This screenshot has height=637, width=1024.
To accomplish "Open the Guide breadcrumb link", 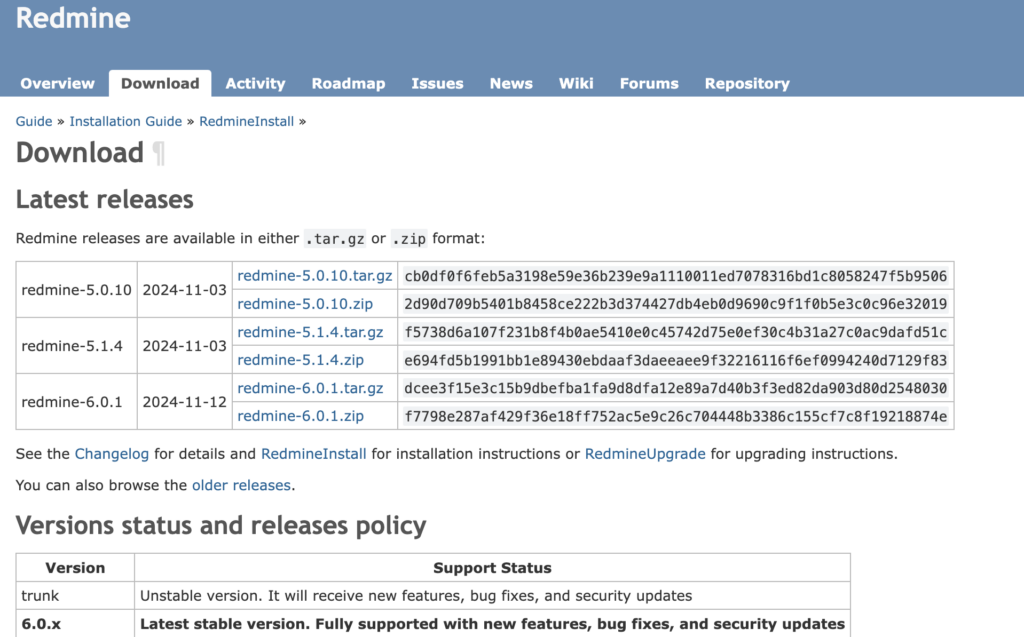I will [x=34, y=121].
